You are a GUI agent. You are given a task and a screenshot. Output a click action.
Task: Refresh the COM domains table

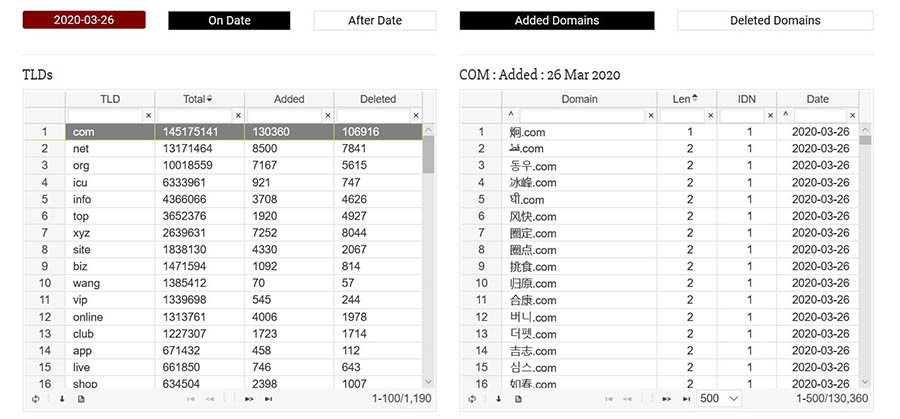tap(472, 399)
